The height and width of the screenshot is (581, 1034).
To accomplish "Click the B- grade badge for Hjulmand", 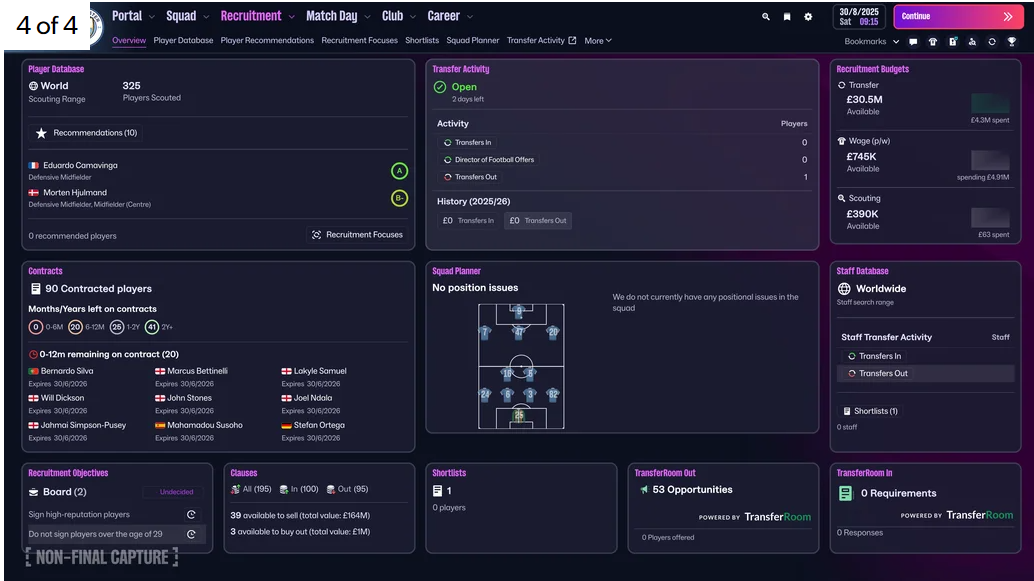I will (399, 198).
